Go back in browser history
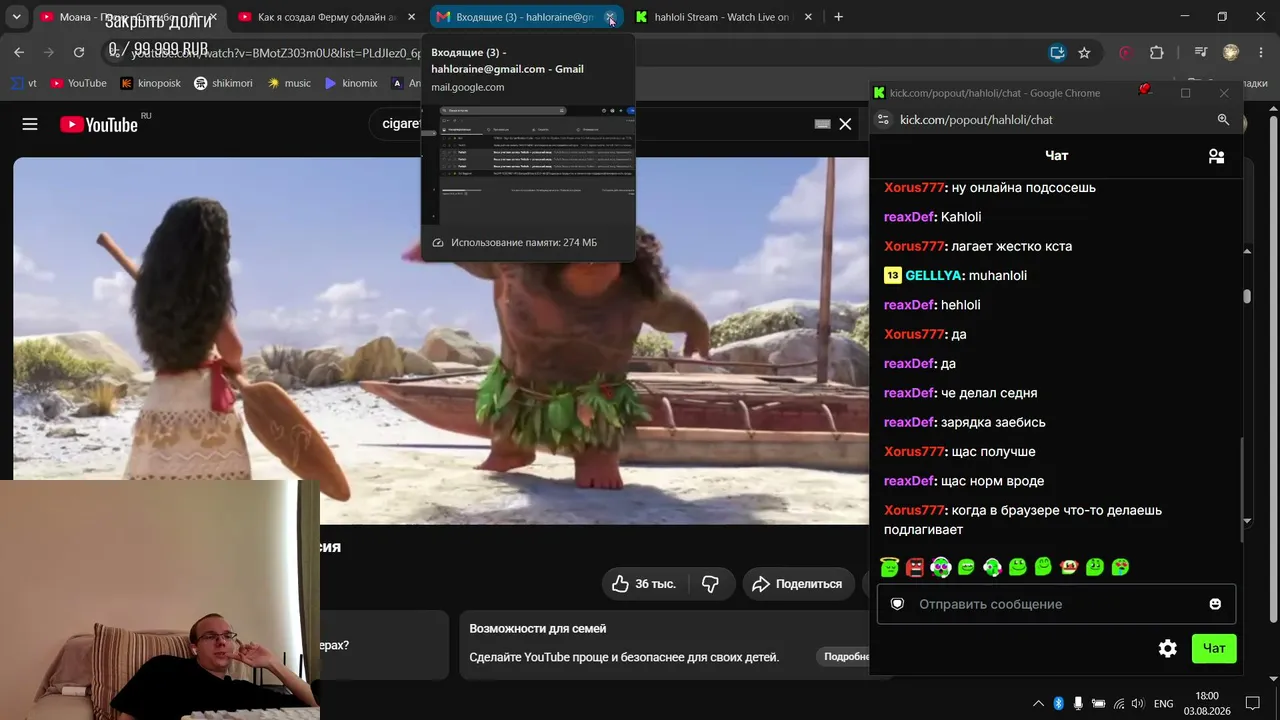This screenshot has height=720, width=1280. pyautogui.click(x=19, y=53)
